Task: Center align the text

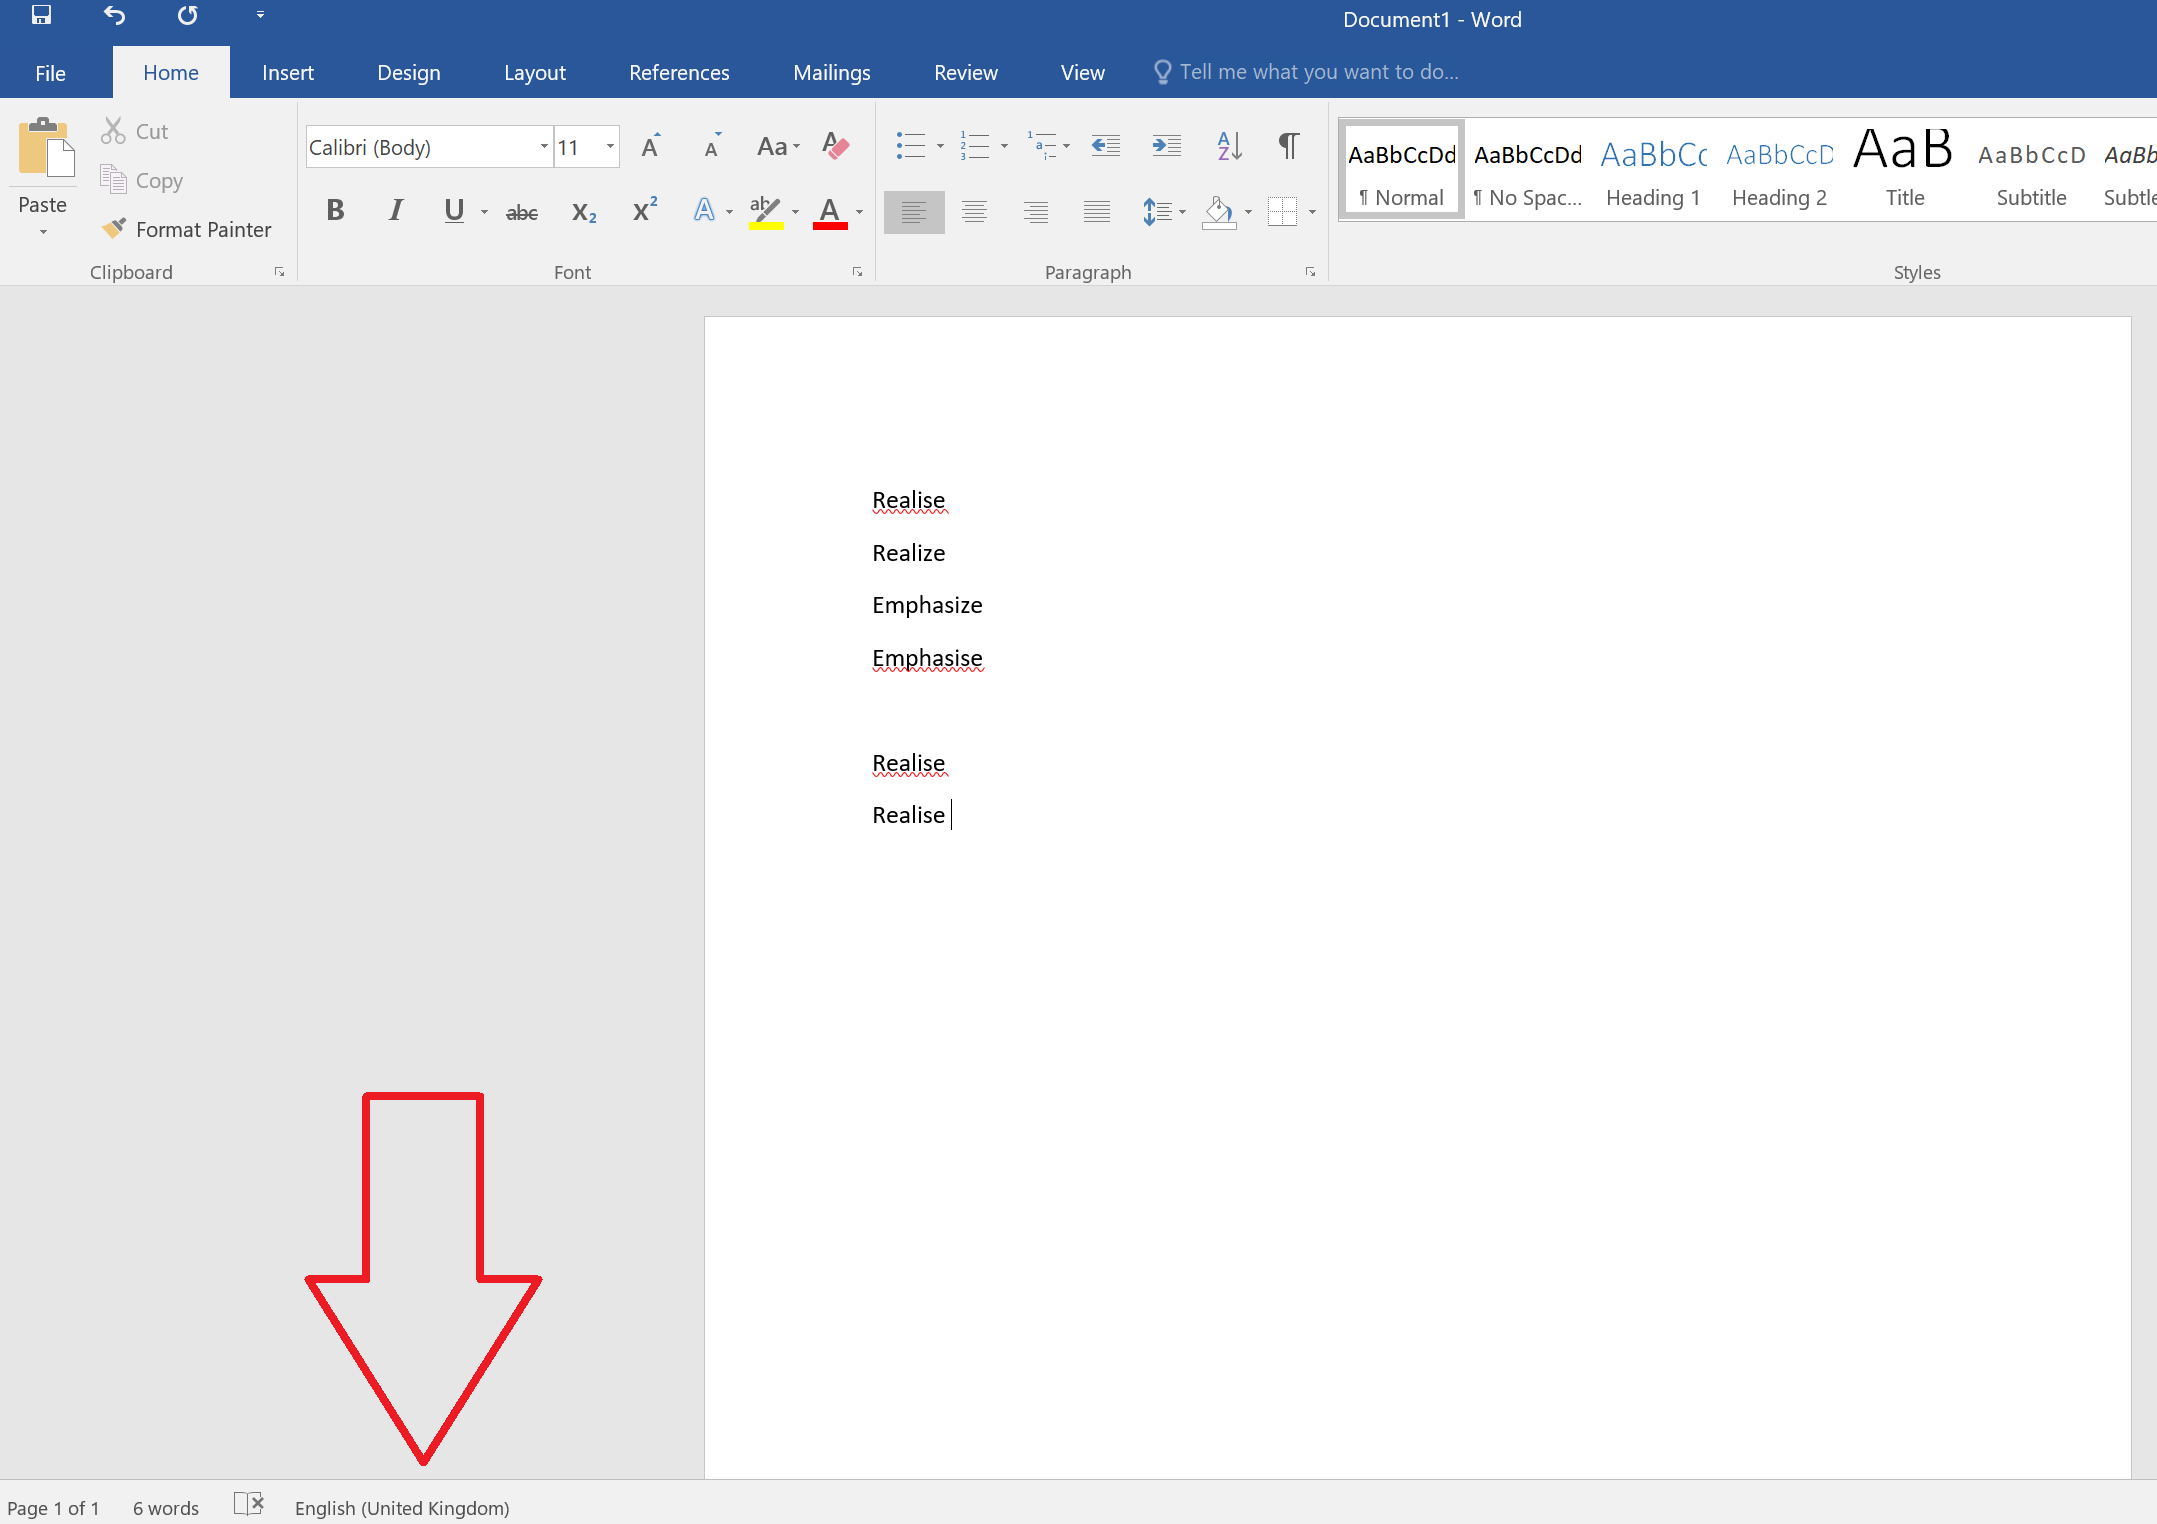Action: click(x=975, y=212)
